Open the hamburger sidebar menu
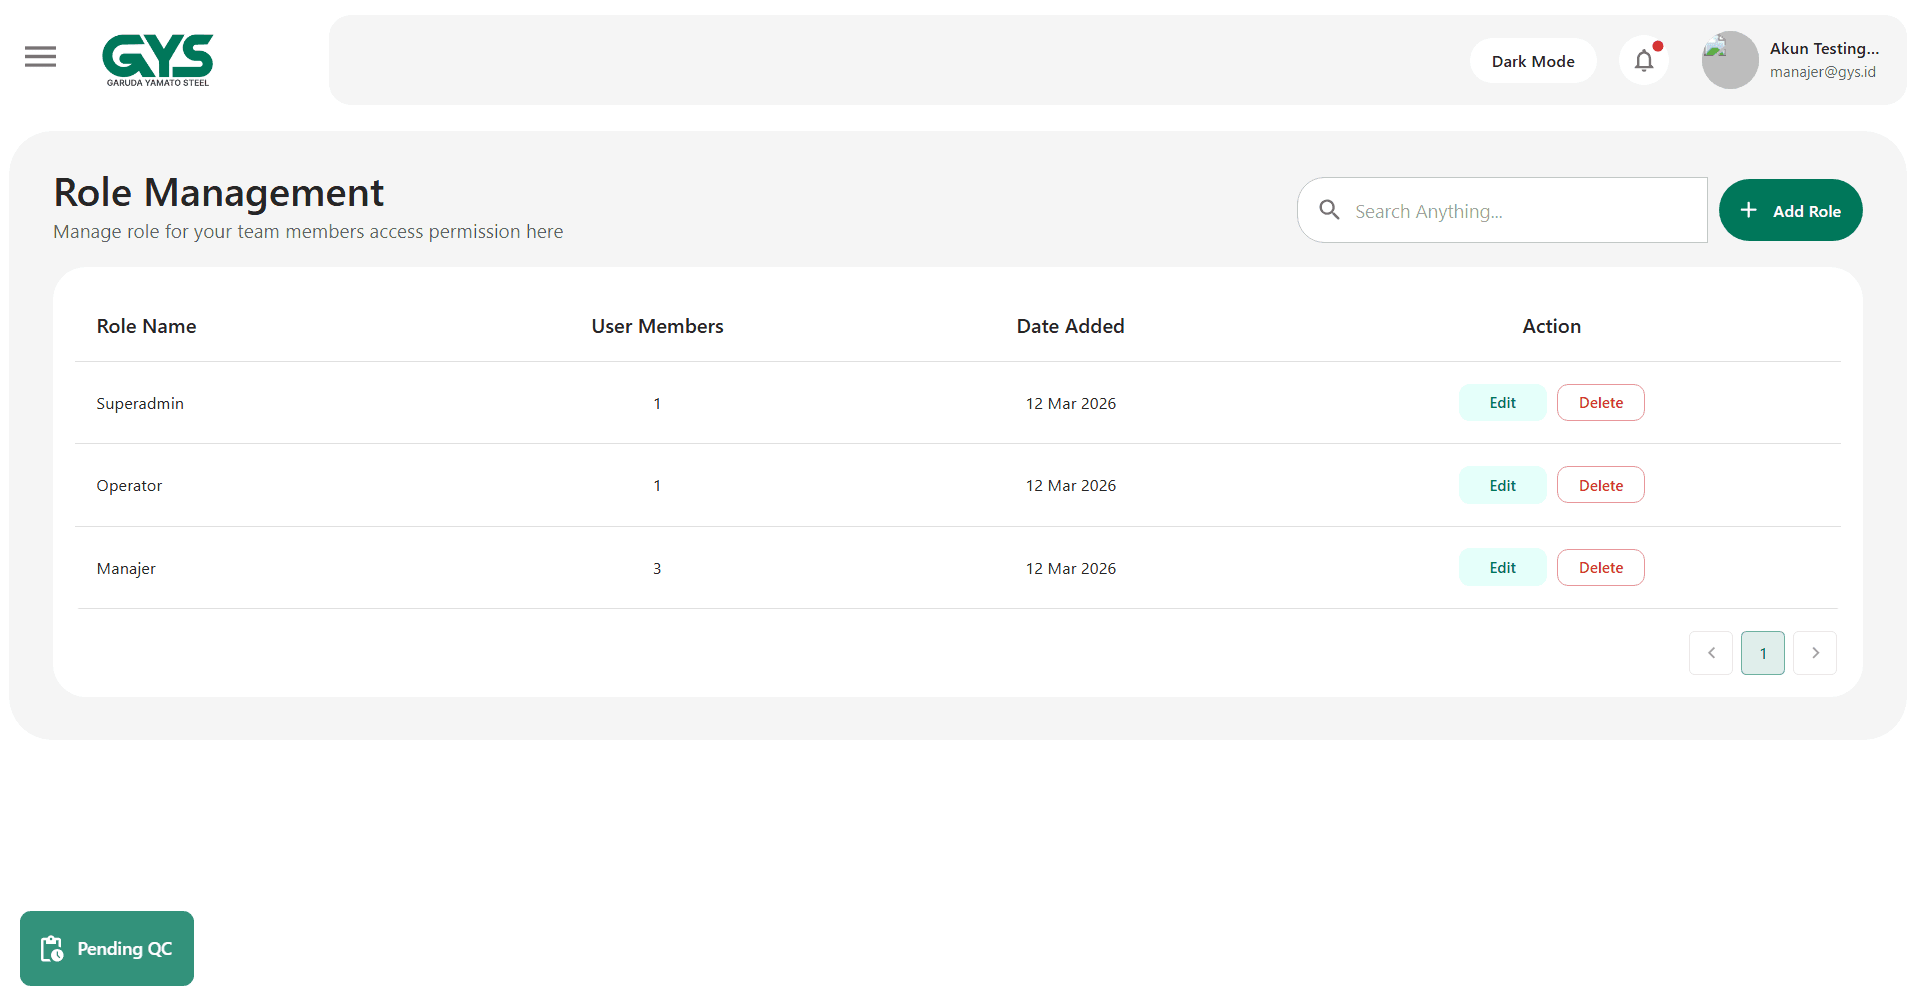Viewport: 1917px width, 1006px height. click(40, 57)
